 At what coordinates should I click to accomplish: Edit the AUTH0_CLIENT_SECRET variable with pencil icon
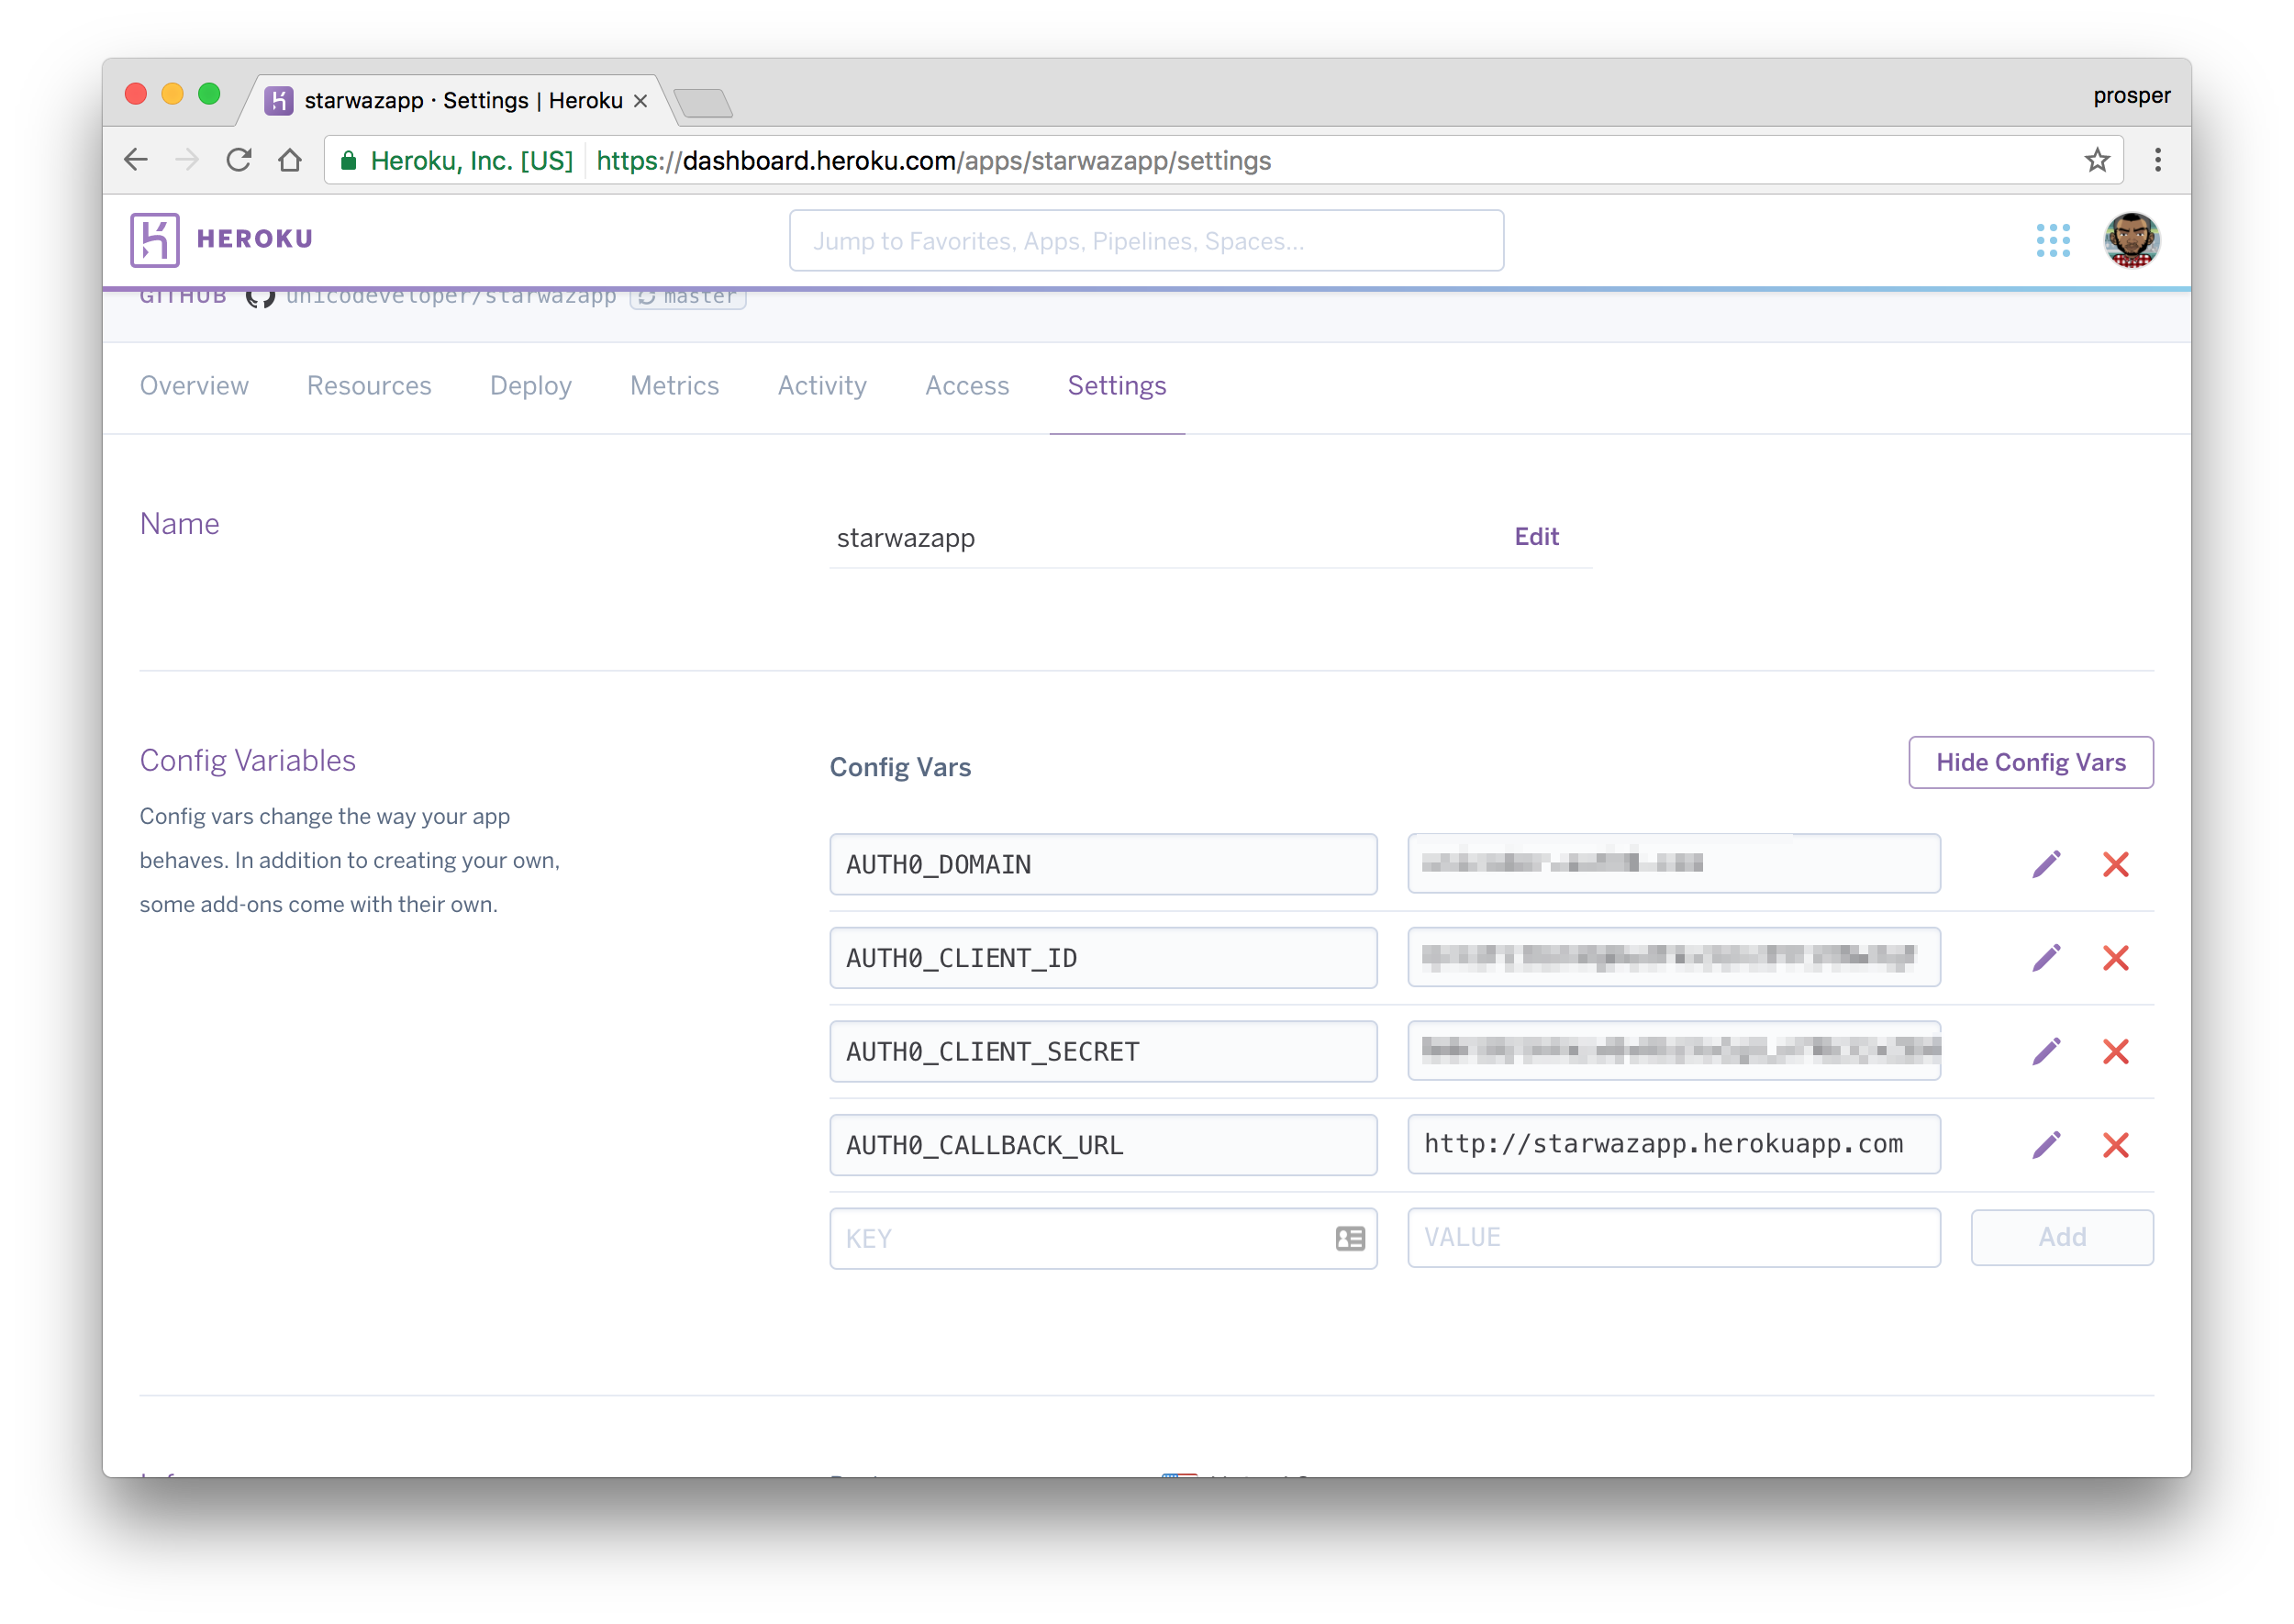[2046, 1051]
